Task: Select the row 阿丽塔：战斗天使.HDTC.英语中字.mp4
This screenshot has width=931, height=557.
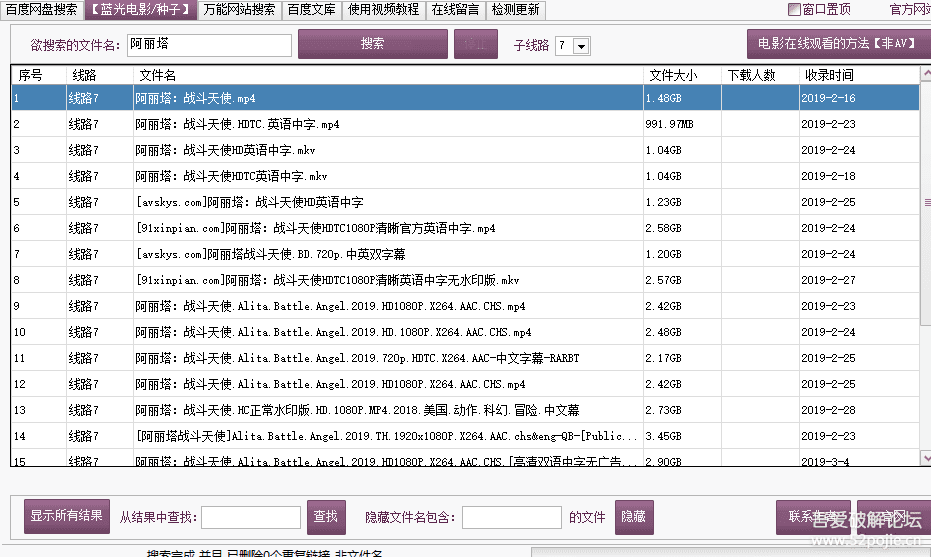Action: click(237, 125)
